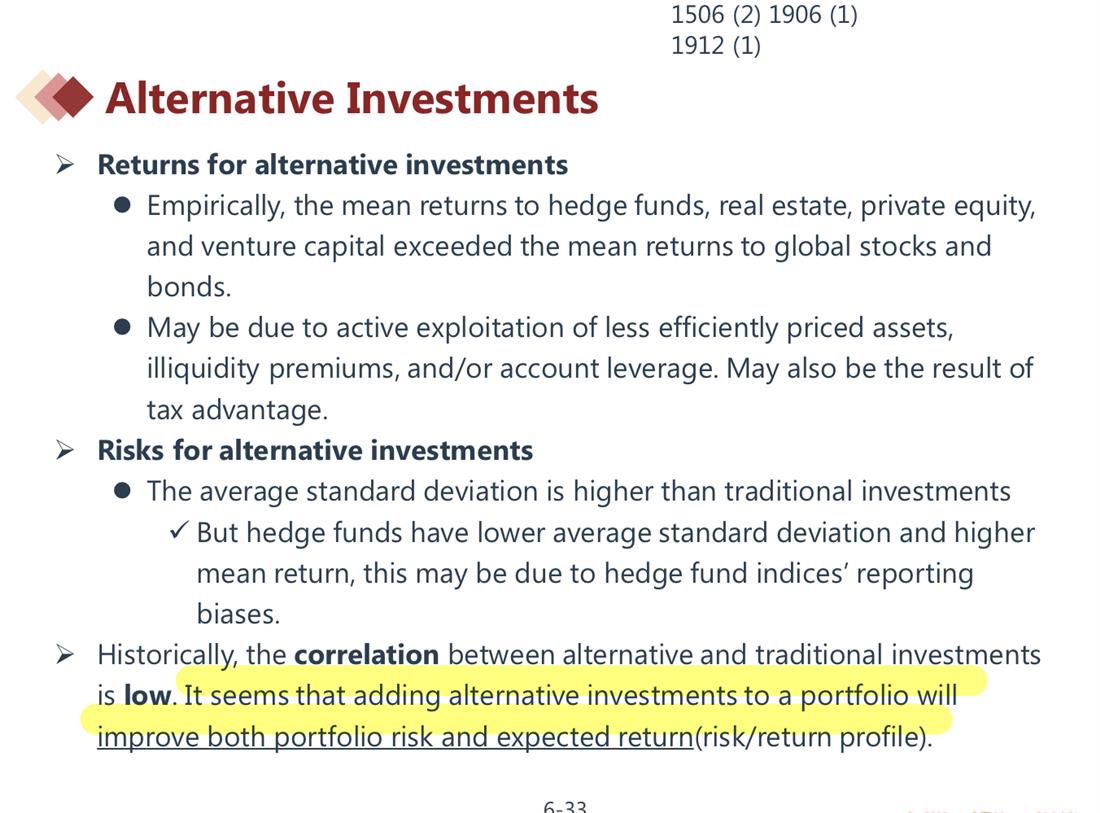
Task: Click the round bullet before "Empirically, the mean returns"
Action: pos(122,205)
